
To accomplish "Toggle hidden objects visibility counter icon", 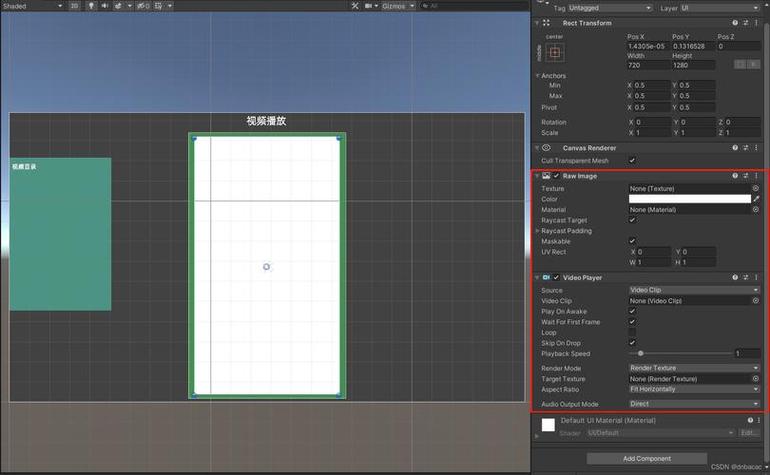I will (x=143, y=6).
